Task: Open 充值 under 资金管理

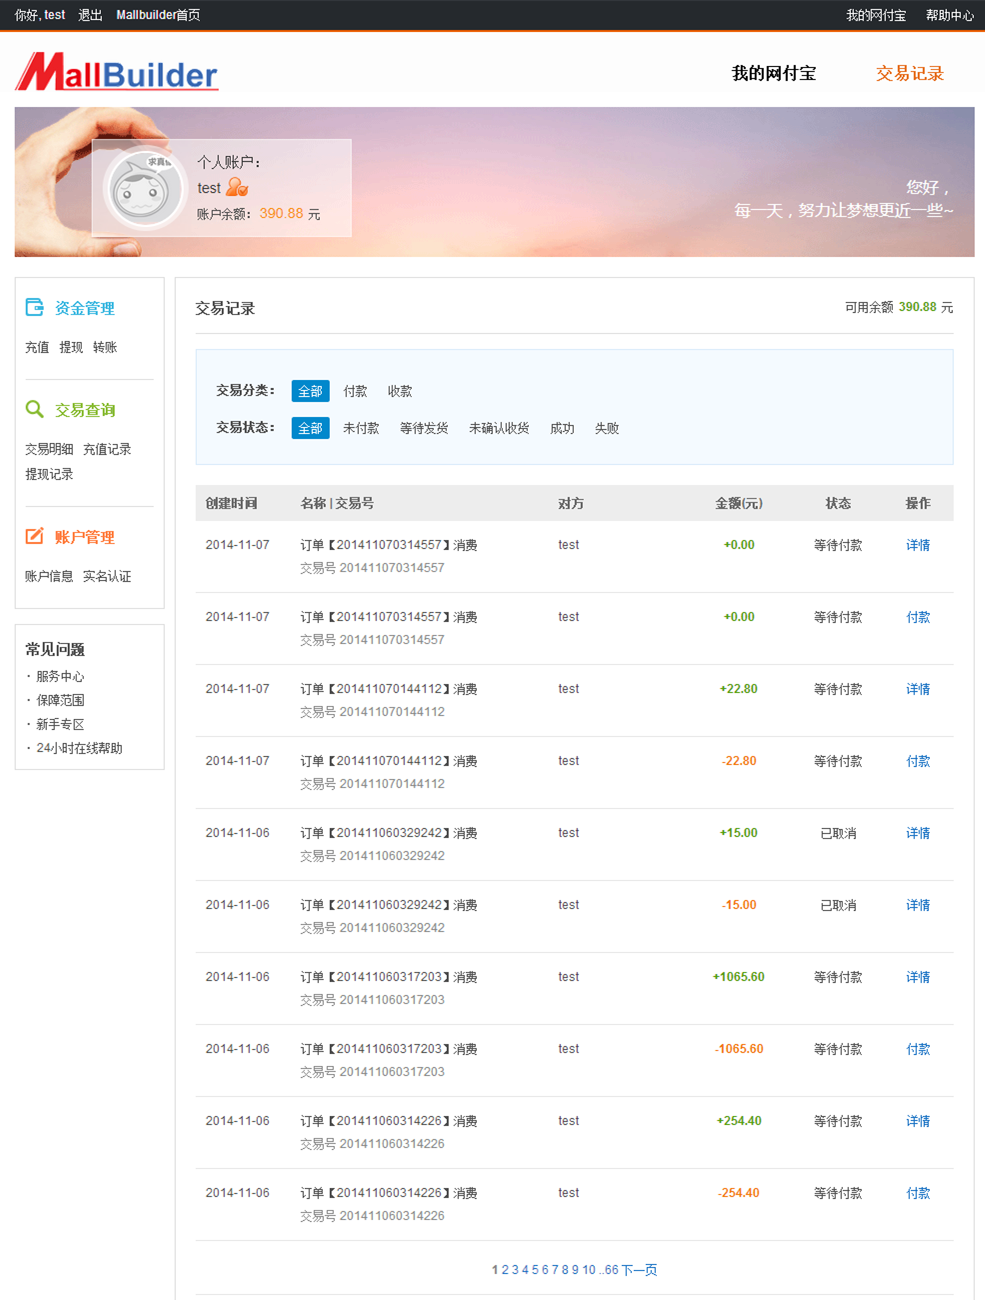Action: [37, 347]
